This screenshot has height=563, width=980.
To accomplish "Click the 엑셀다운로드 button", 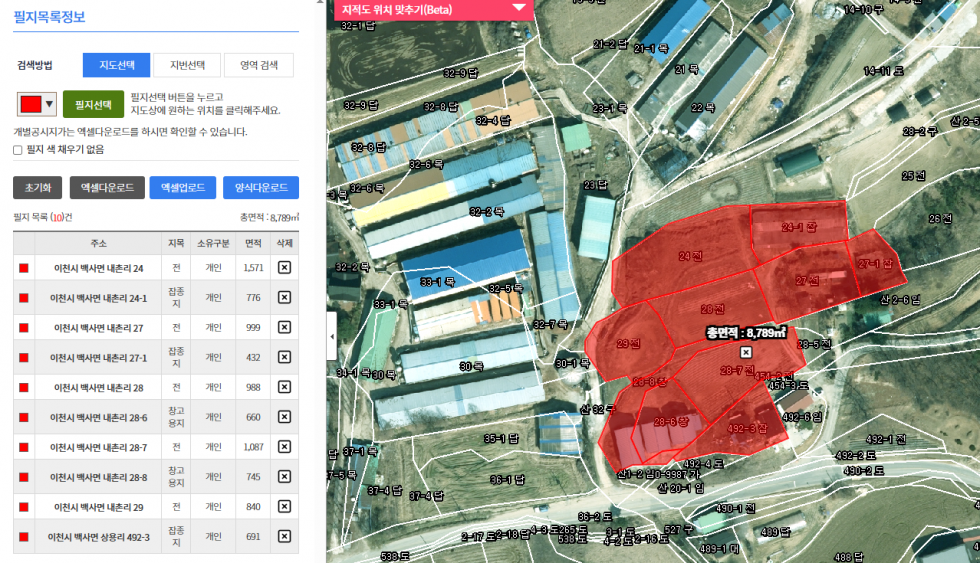I will pyautogui.click(x=107, y=187).
